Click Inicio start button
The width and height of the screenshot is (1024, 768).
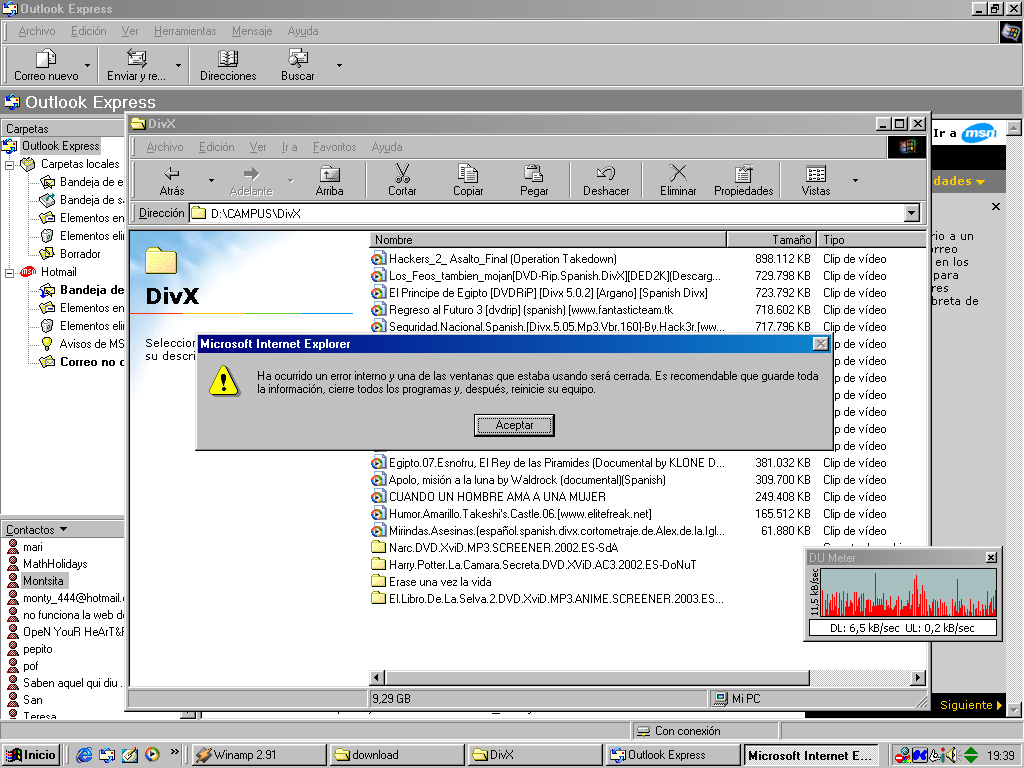tap(31, 755)
